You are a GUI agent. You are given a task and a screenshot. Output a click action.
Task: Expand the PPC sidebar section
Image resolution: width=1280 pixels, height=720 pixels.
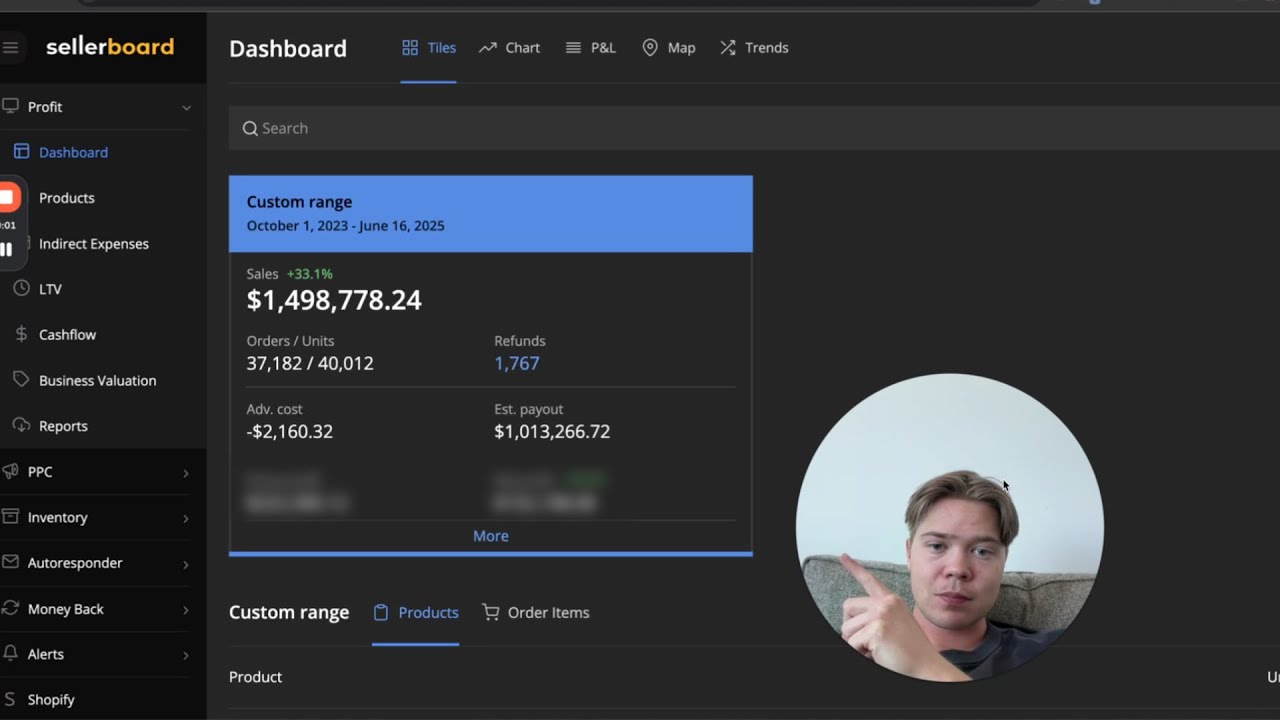[186, 472]
